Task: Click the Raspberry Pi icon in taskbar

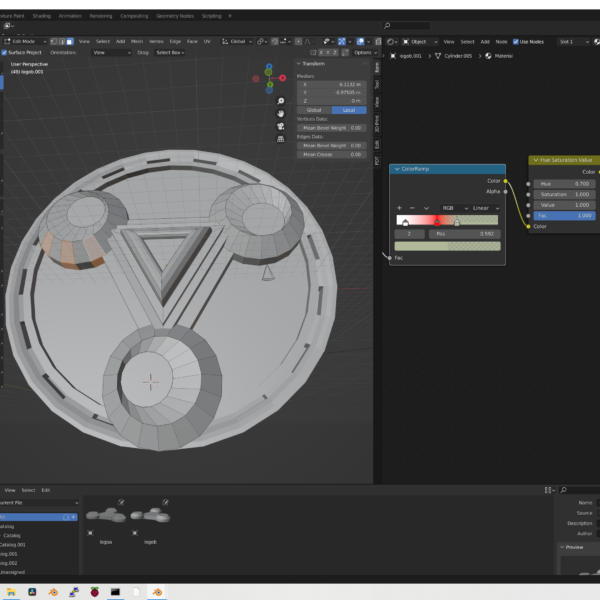Action: tap(94, 592)
